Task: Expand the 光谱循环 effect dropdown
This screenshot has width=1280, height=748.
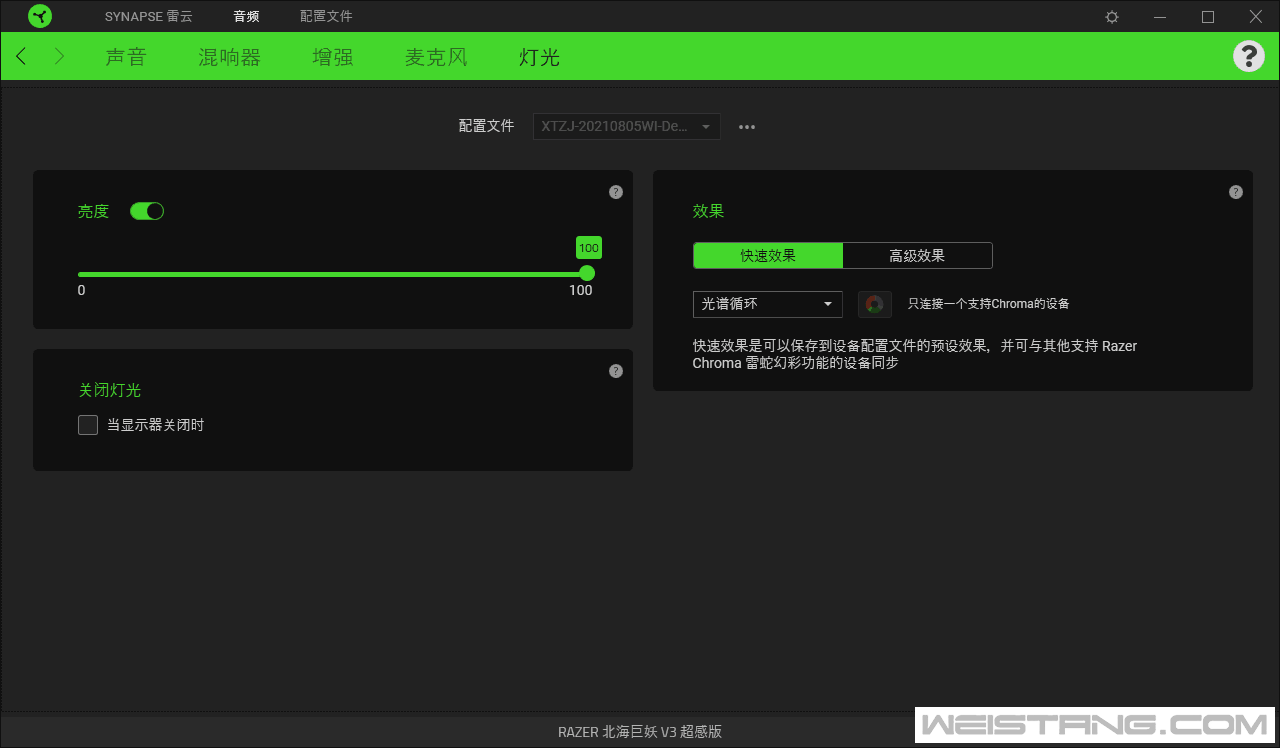Action: (768, 304)
